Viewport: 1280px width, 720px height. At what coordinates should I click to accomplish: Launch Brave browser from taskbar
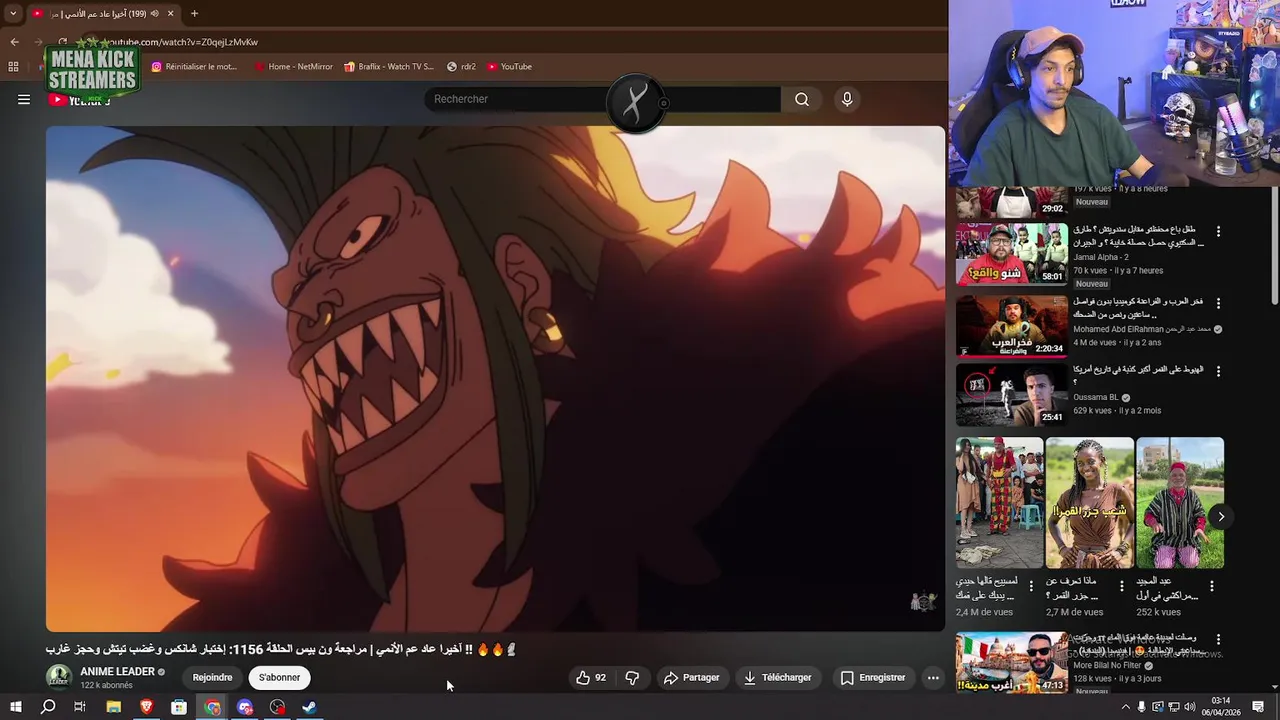(x=146, y=707)
